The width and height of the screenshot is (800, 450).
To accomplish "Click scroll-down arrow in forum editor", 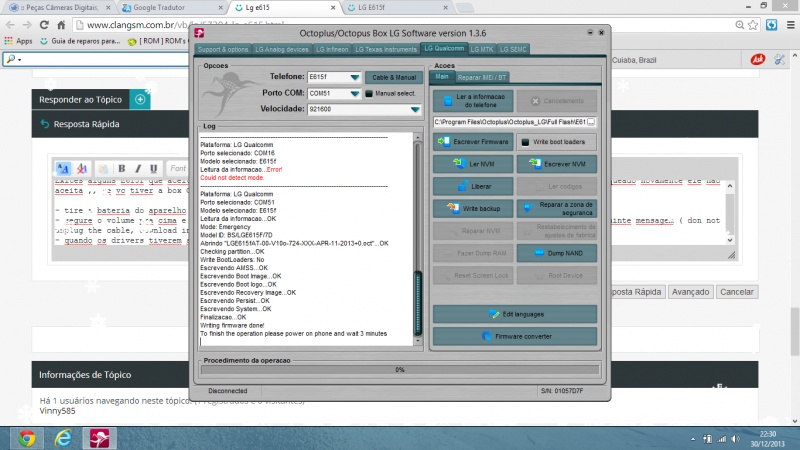I will point(730,239).
